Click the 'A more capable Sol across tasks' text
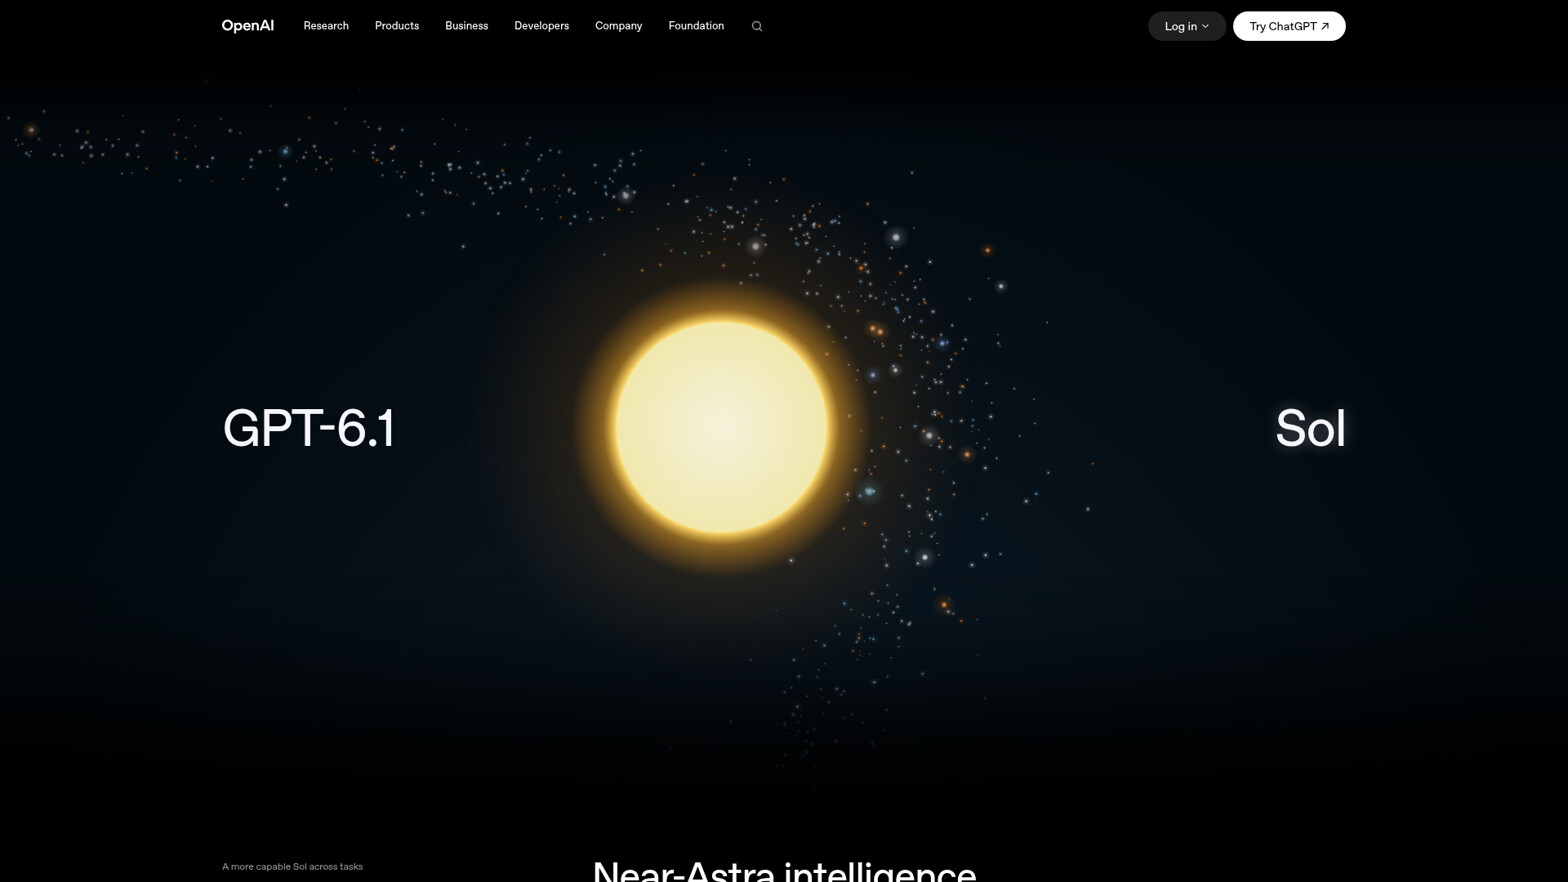The image size is (1568, 882). (x=292, y=867)
